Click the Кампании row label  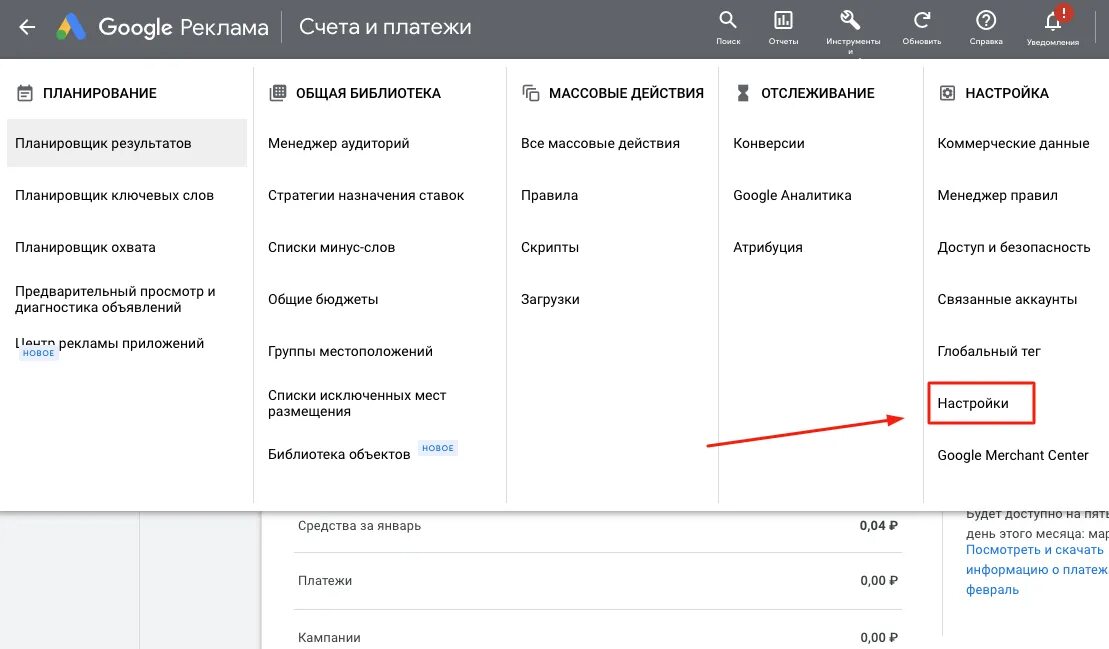pos(329,638)
